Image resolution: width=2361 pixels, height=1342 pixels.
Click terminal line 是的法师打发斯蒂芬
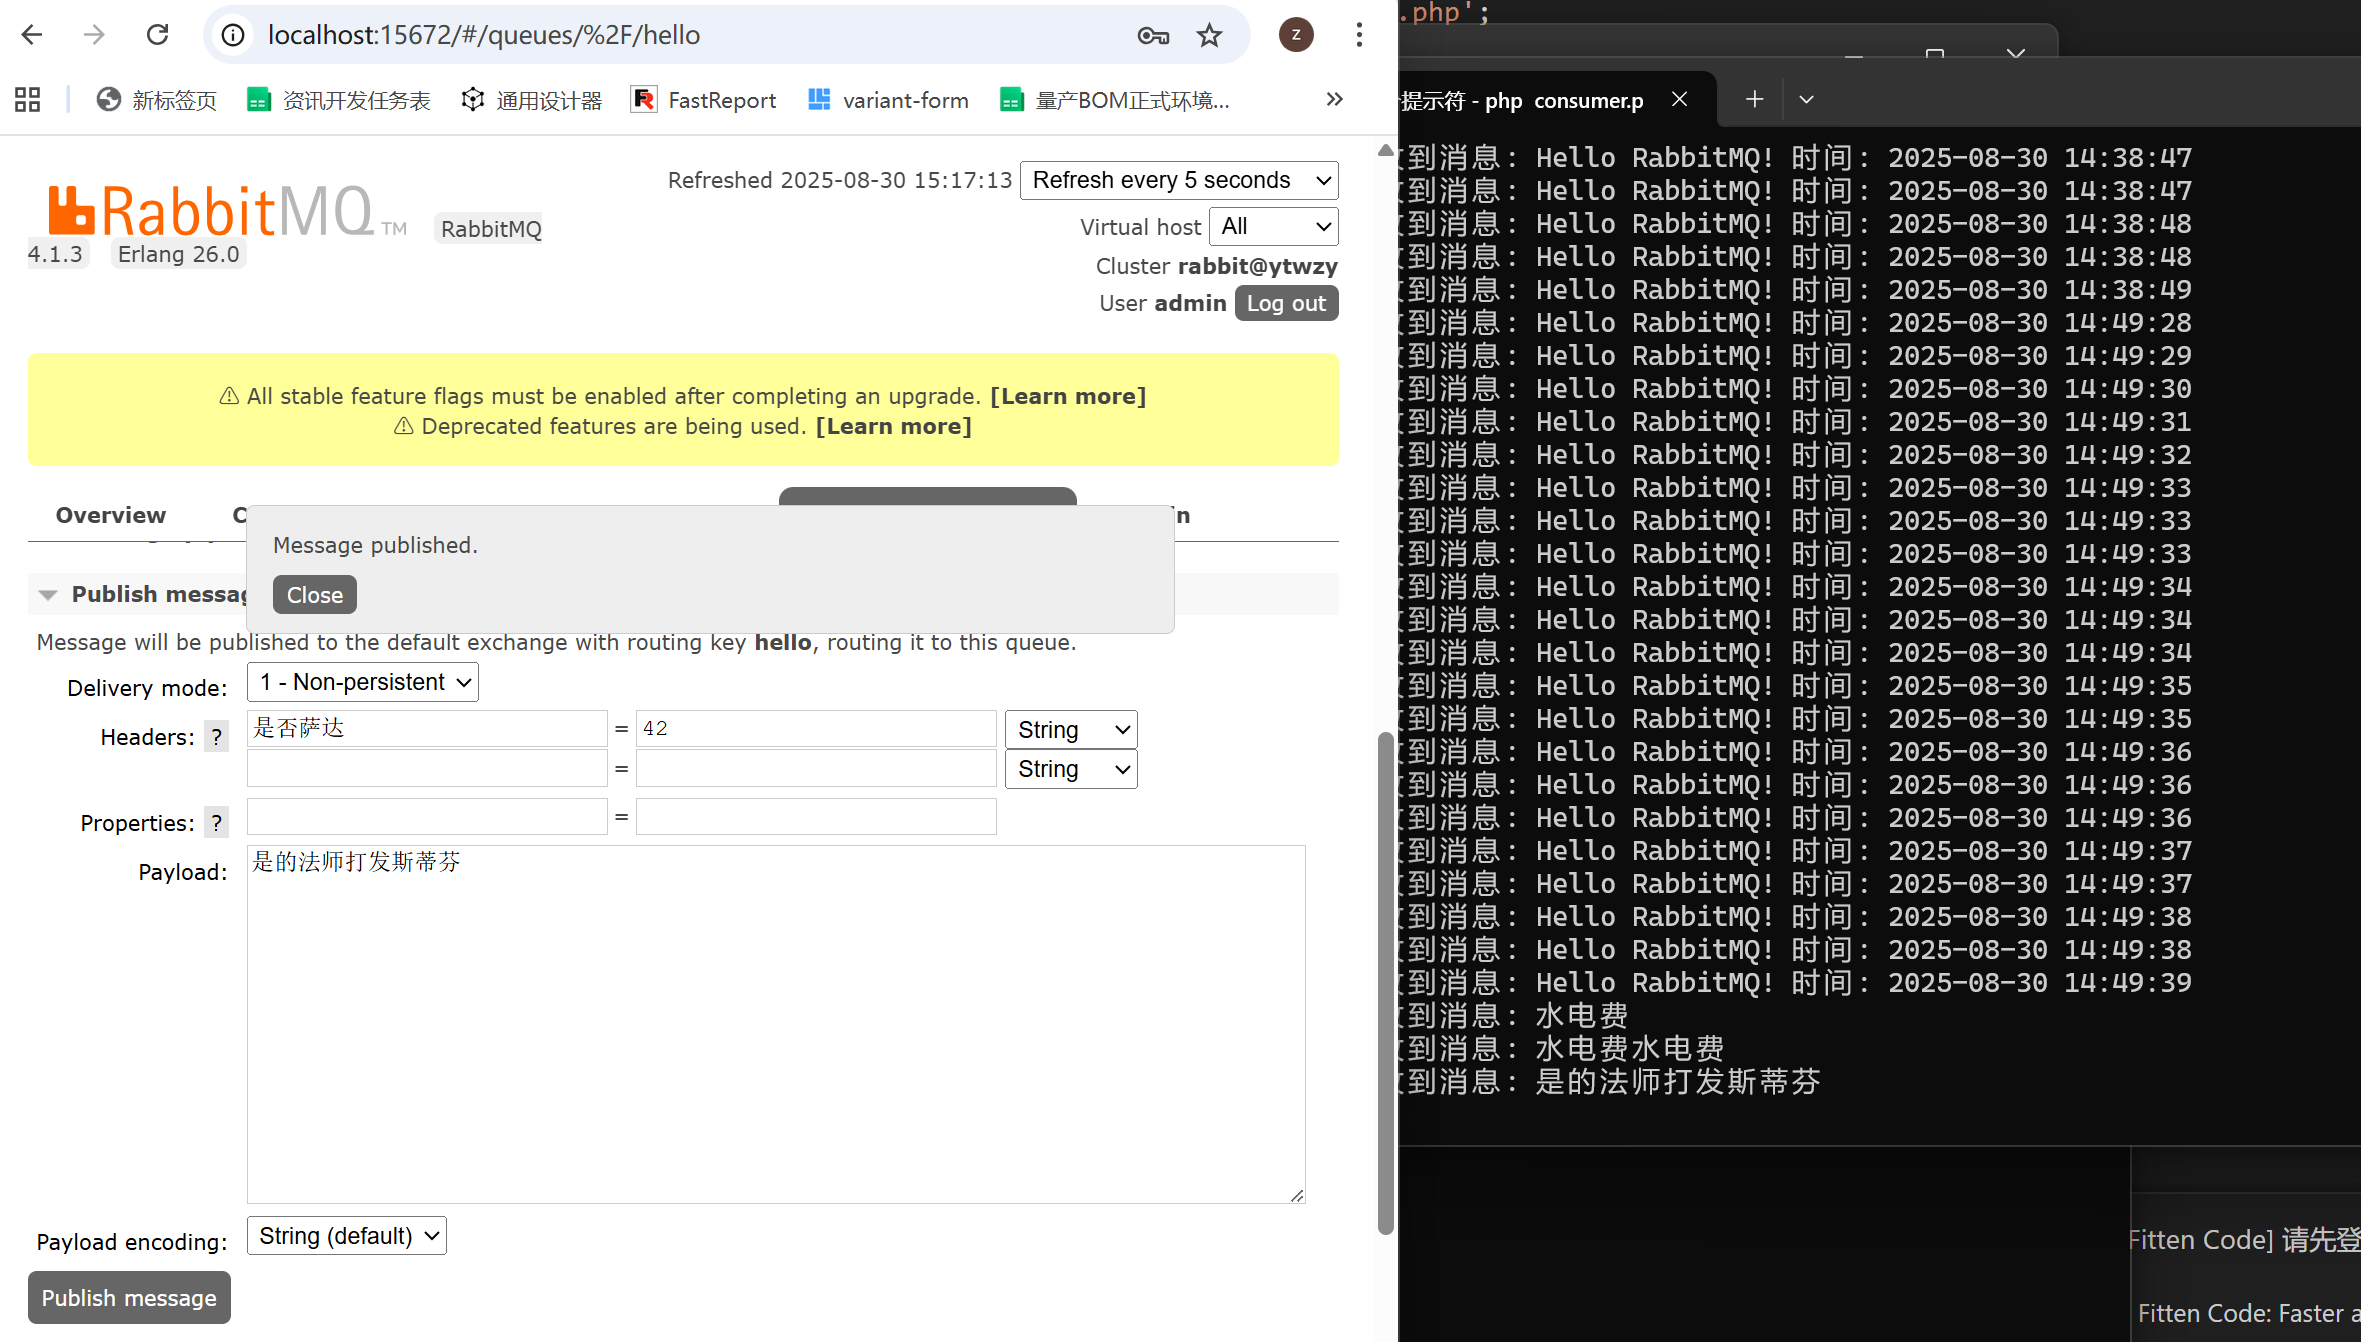(1677, 1081)
